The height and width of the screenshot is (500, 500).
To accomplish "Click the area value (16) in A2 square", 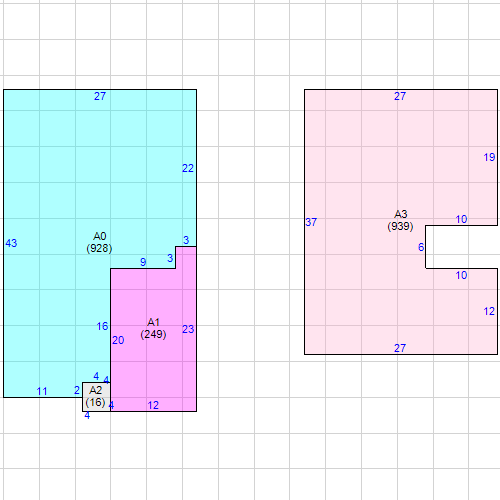I will 95,402.
